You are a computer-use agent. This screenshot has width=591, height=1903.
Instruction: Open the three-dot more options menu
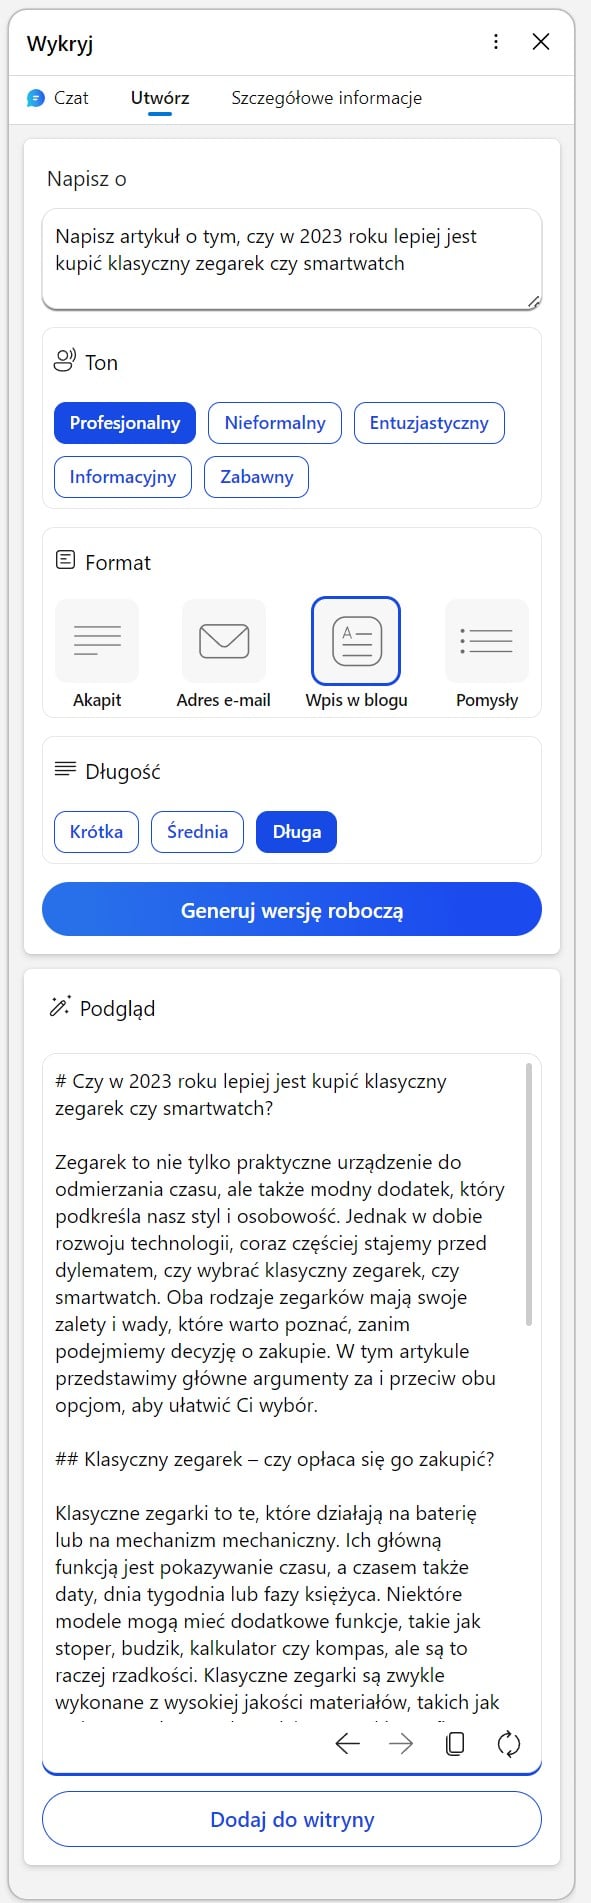pyautogui.click(x=496, y=42)
